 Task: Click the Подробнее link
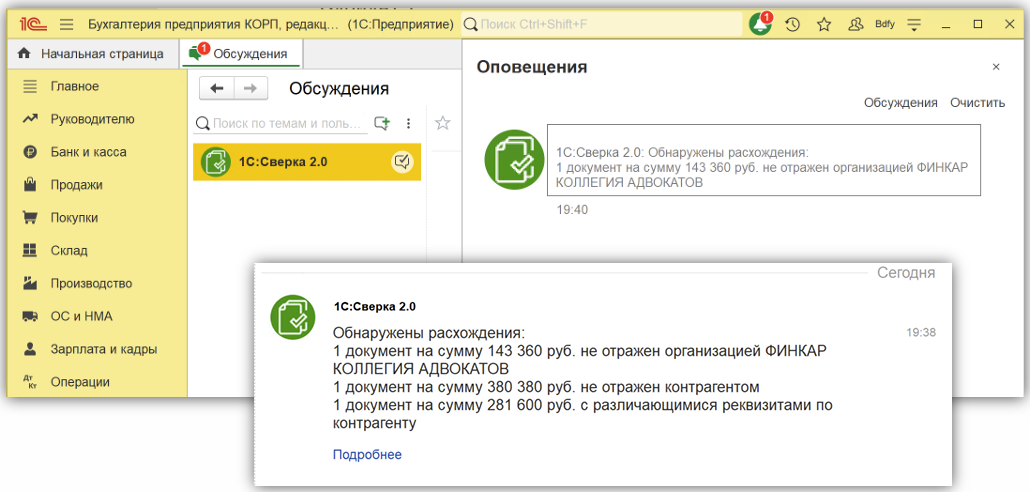tap(367, 455)
